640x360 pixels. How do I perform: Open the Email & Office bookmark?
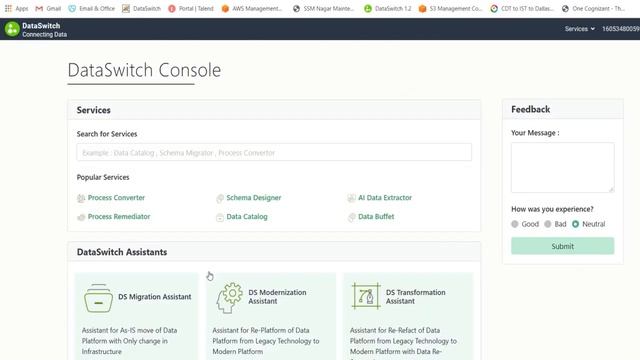(x=92, y=8)
